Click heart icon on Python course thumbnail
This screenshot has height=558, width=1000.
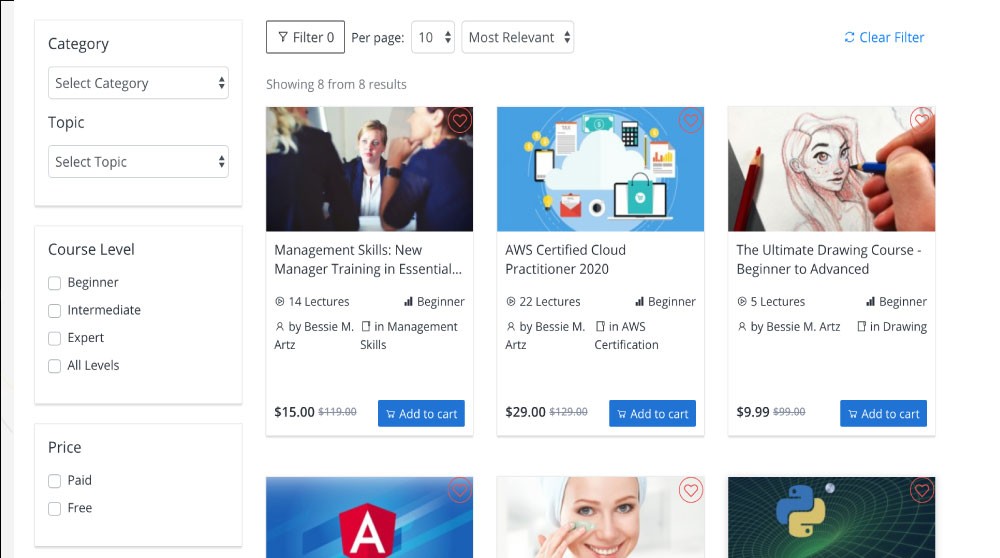pos(922,490)
